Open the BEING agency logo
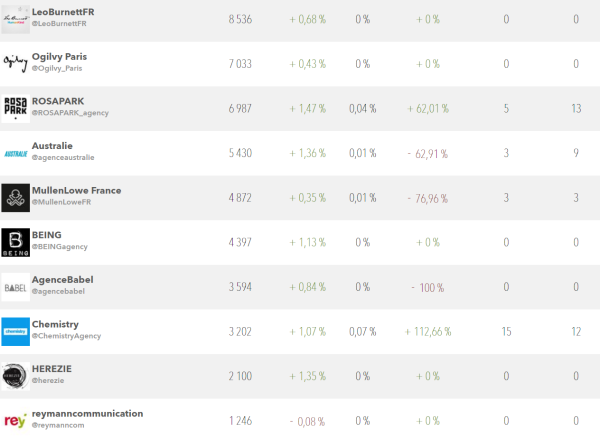600x439 pixels. pos(16,242)
